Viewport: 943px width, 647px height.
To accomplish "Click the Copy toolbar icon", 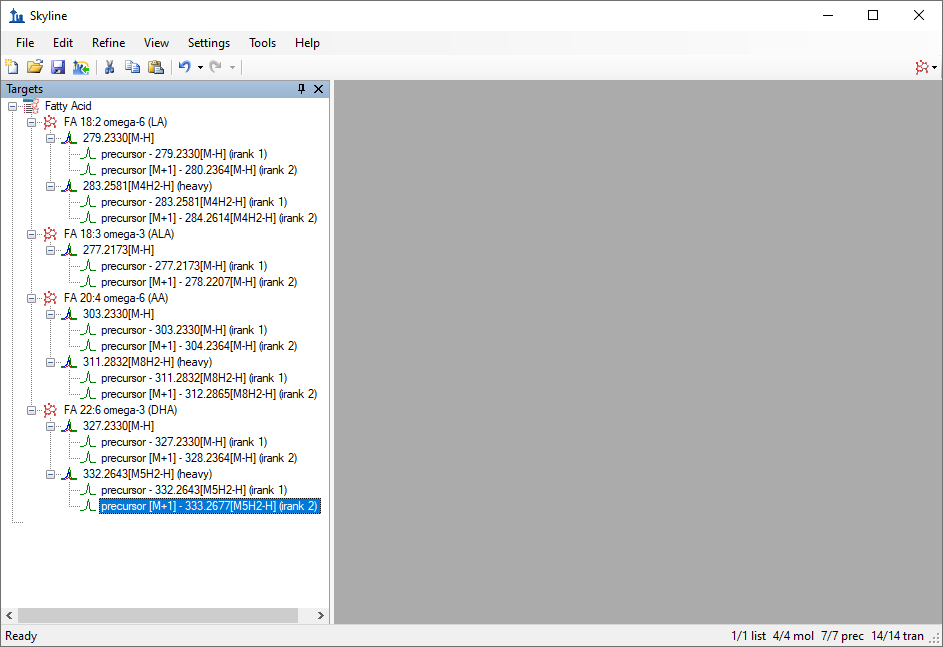I will click(132, 67).
